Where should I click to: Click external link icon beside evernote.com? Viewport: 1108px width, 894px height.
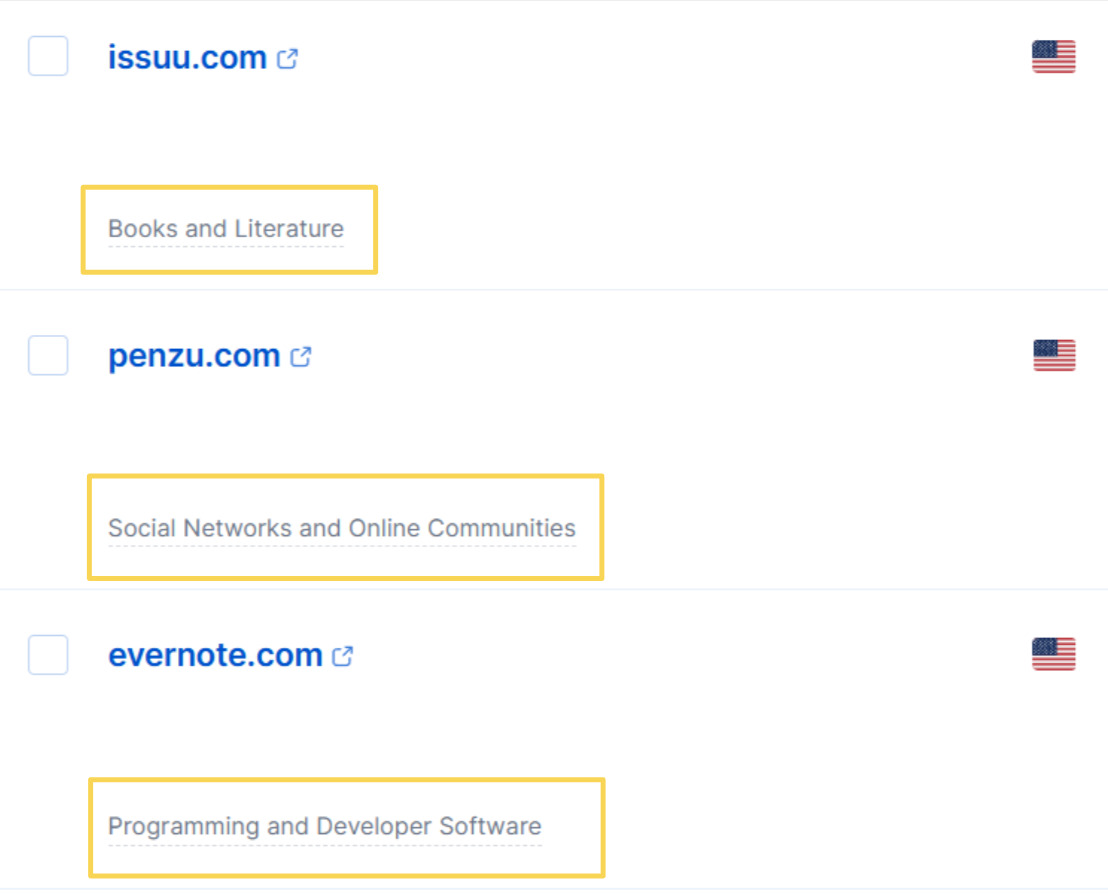tap(343, 657)
